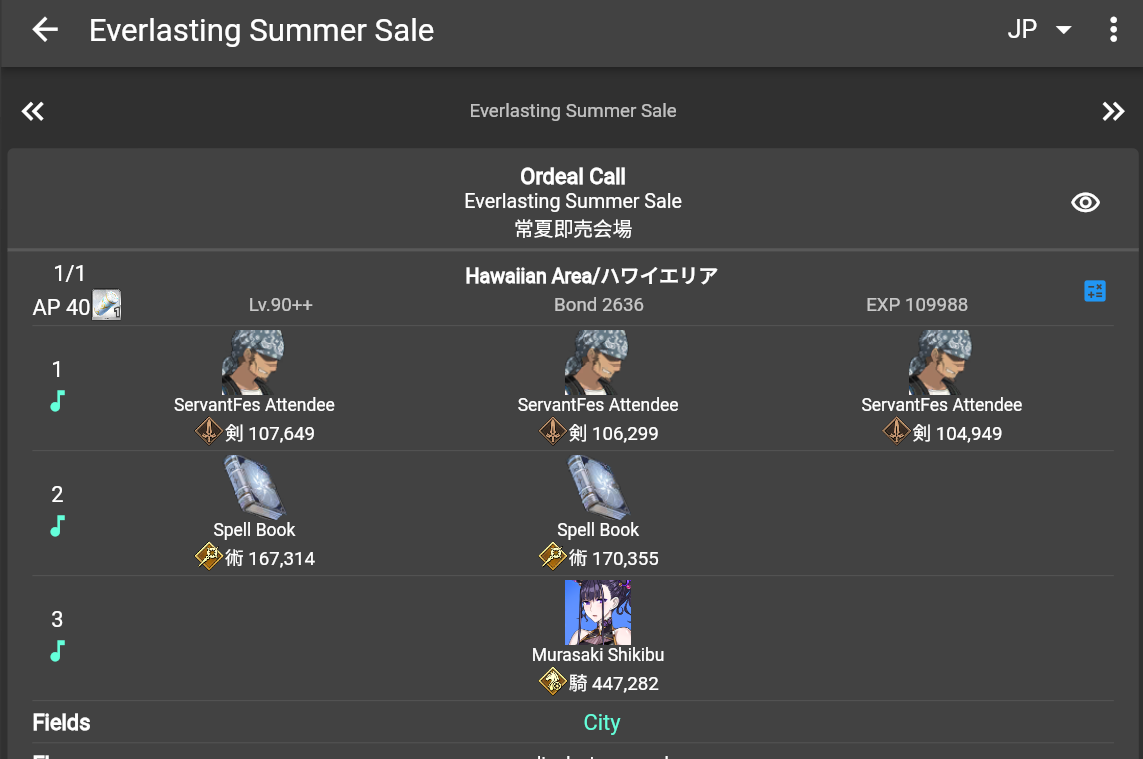Open the first ServantFes Attendee portrait
Viewport: 1143px width, 759px height.
254,362
